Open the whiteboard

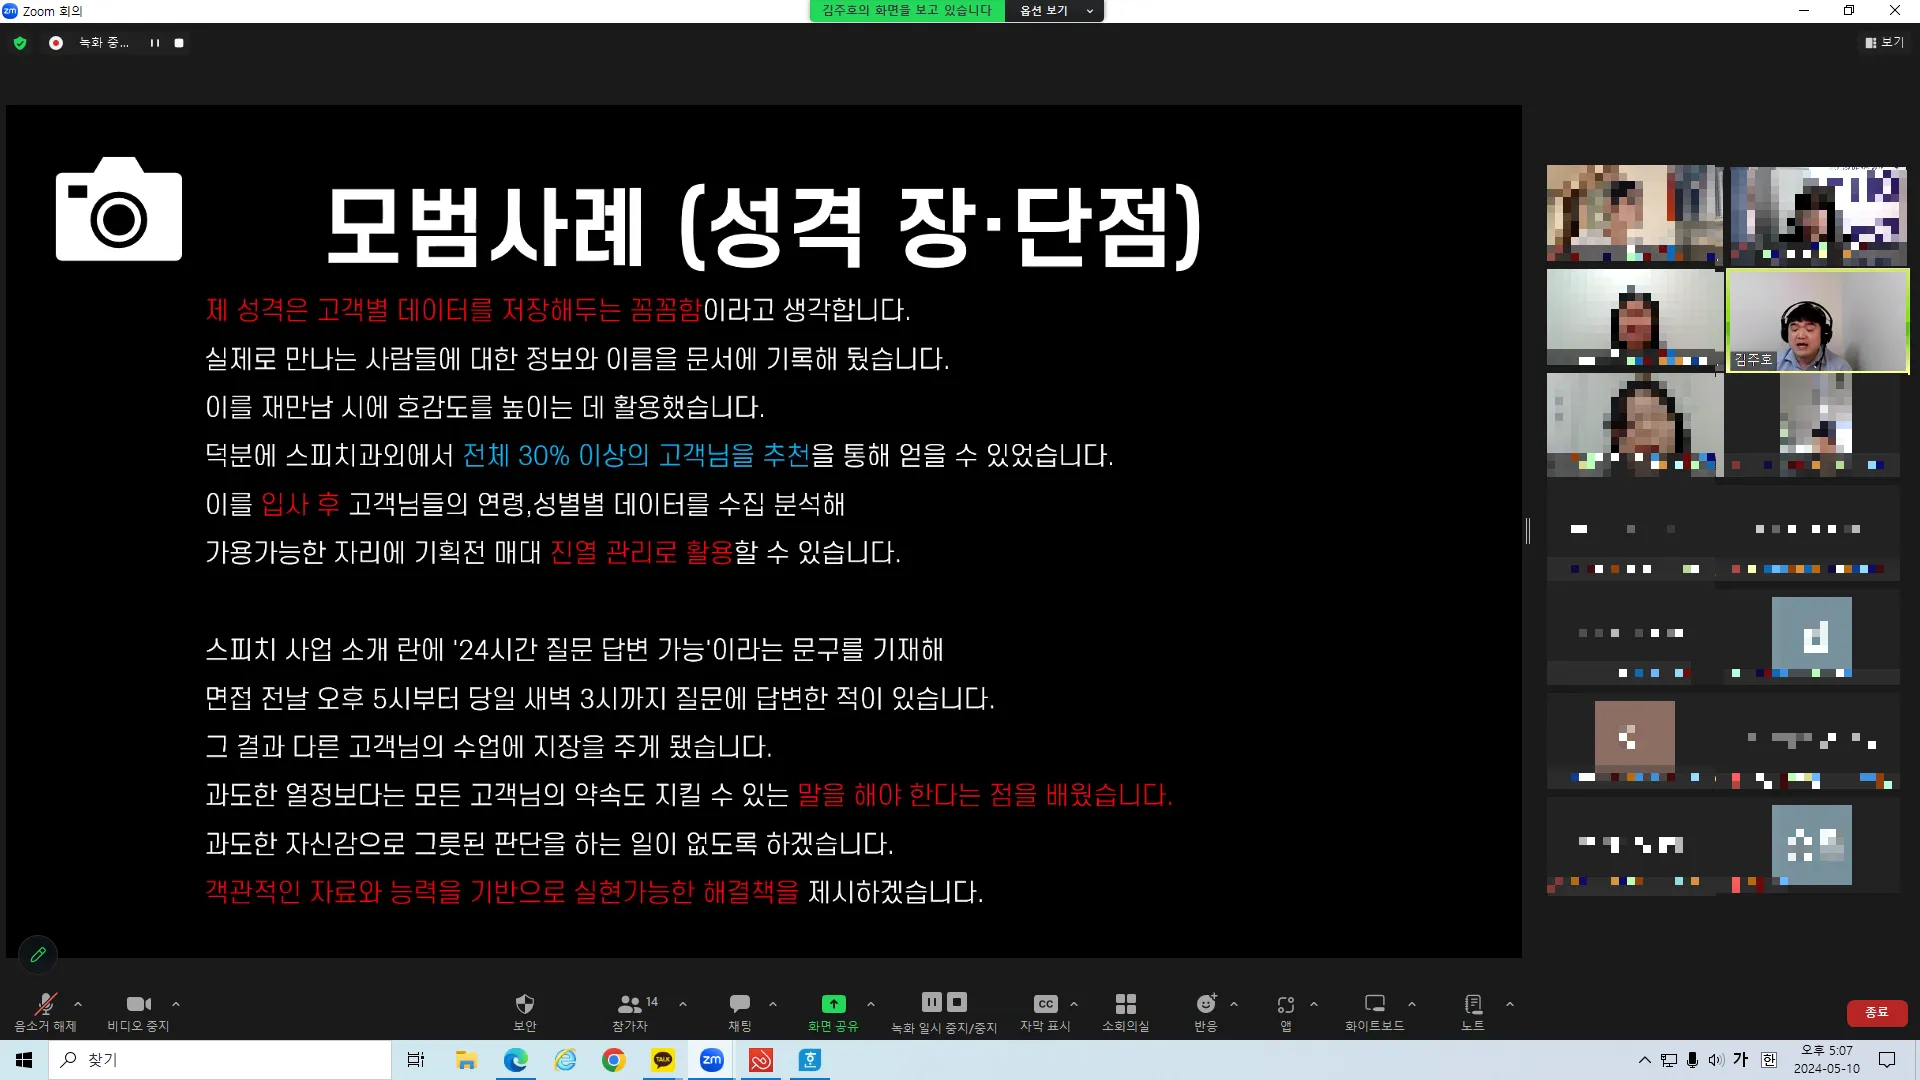[1374, 1010]
